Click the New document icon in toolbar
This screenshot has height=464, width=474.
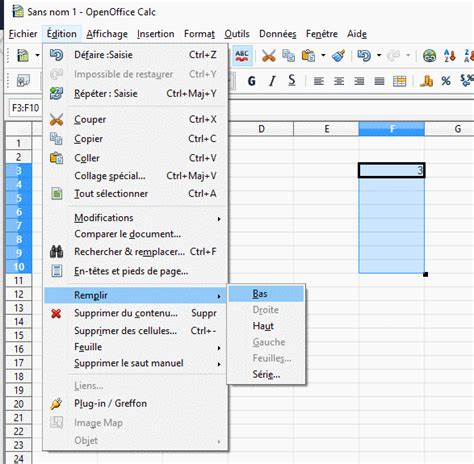click(23, 56)
